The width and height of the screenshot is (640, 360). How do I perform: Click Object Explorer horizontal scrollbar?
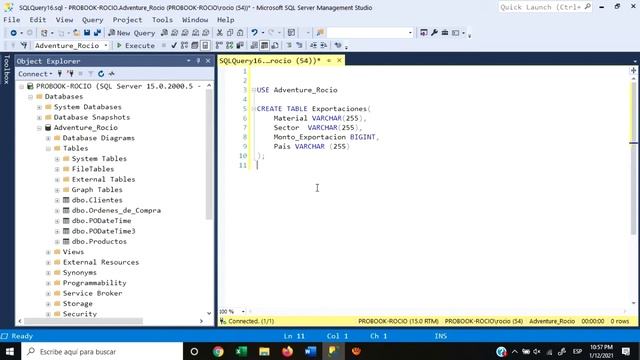84,321
